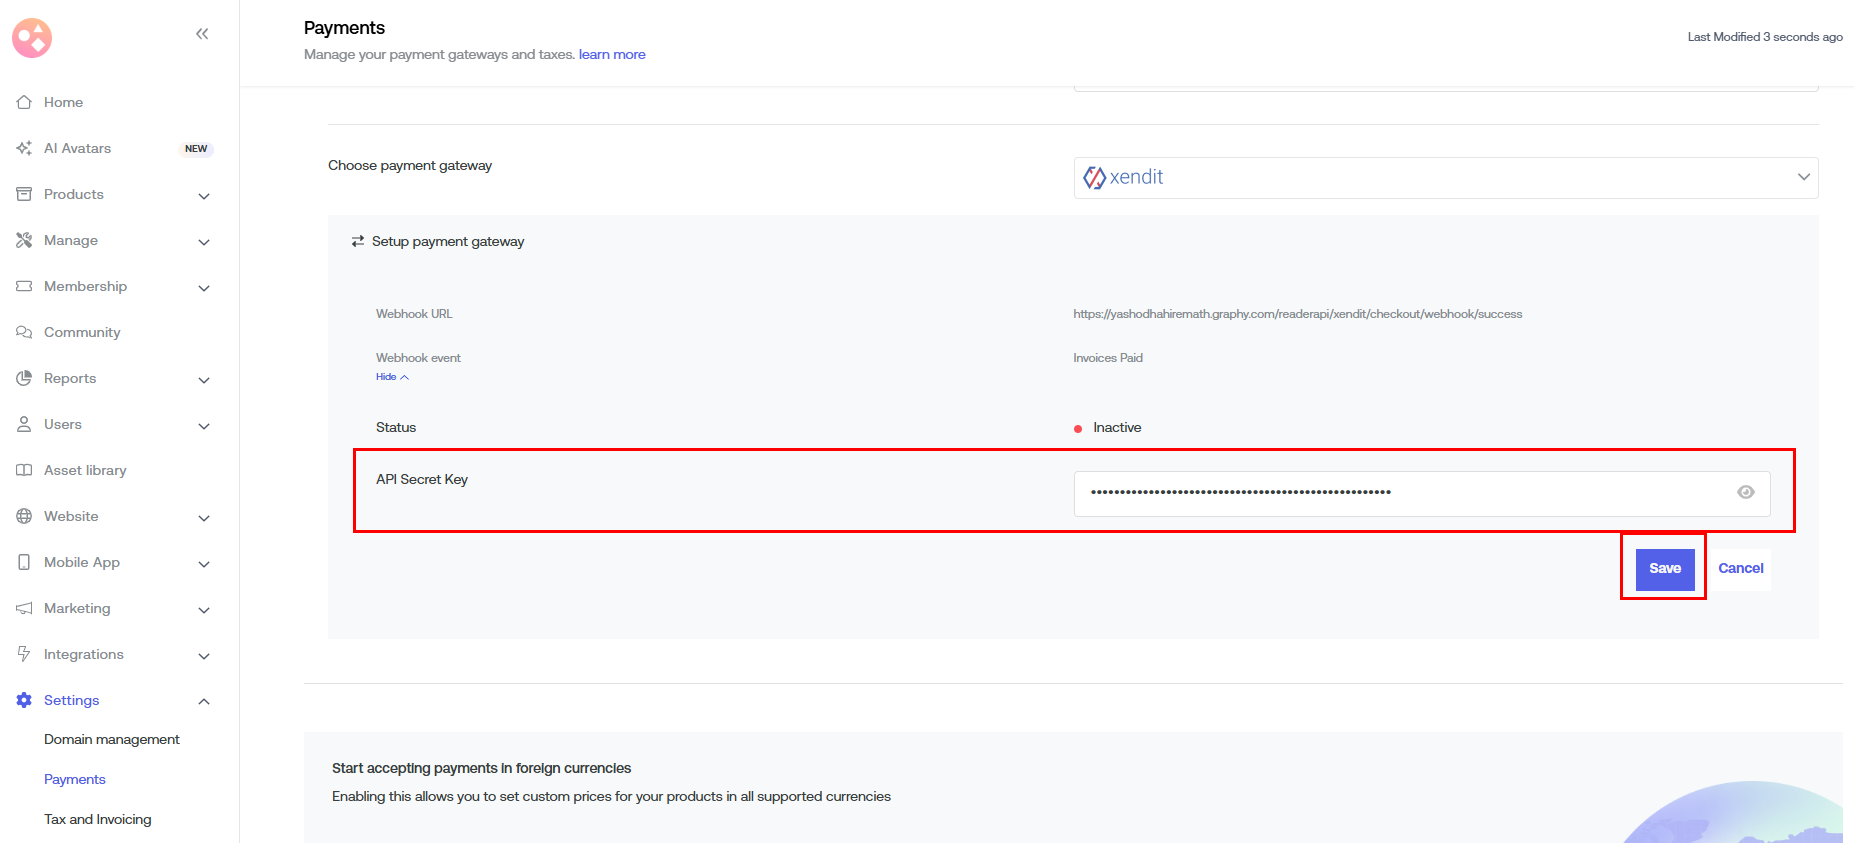The image size is (1854, 843).
Task: Click the Community chat bubbles icon
Action: (x=24, y=332)
